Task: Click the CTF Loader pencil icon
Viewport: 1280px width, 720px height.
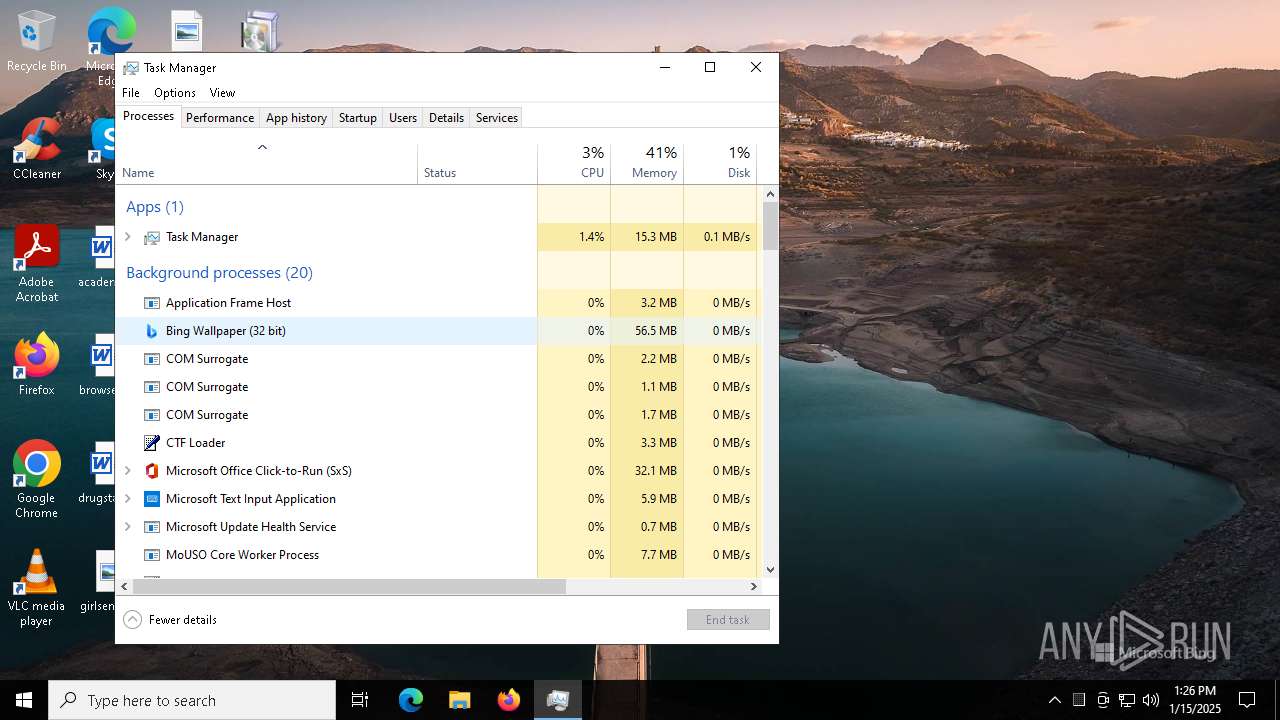Action: click(152, 443)
